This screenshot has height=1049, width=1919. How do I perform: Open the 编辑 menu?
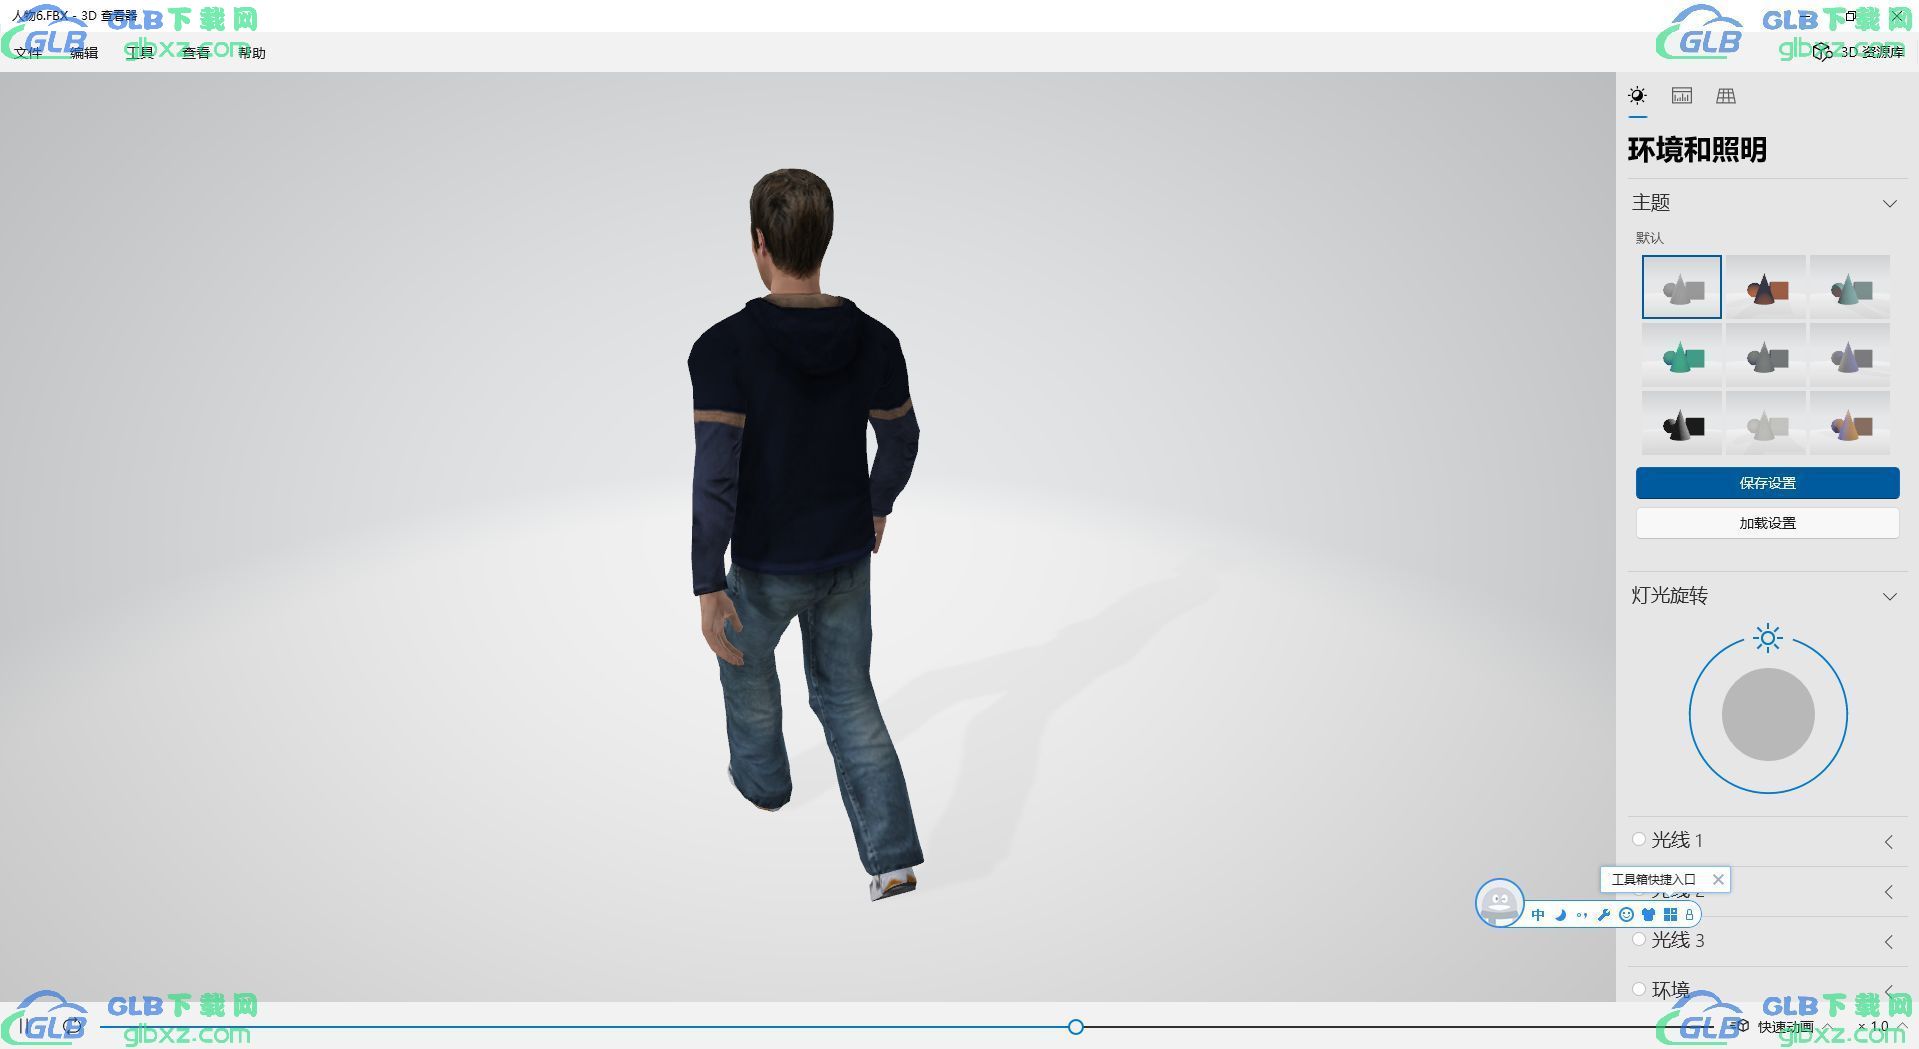(x=84, y=53)
